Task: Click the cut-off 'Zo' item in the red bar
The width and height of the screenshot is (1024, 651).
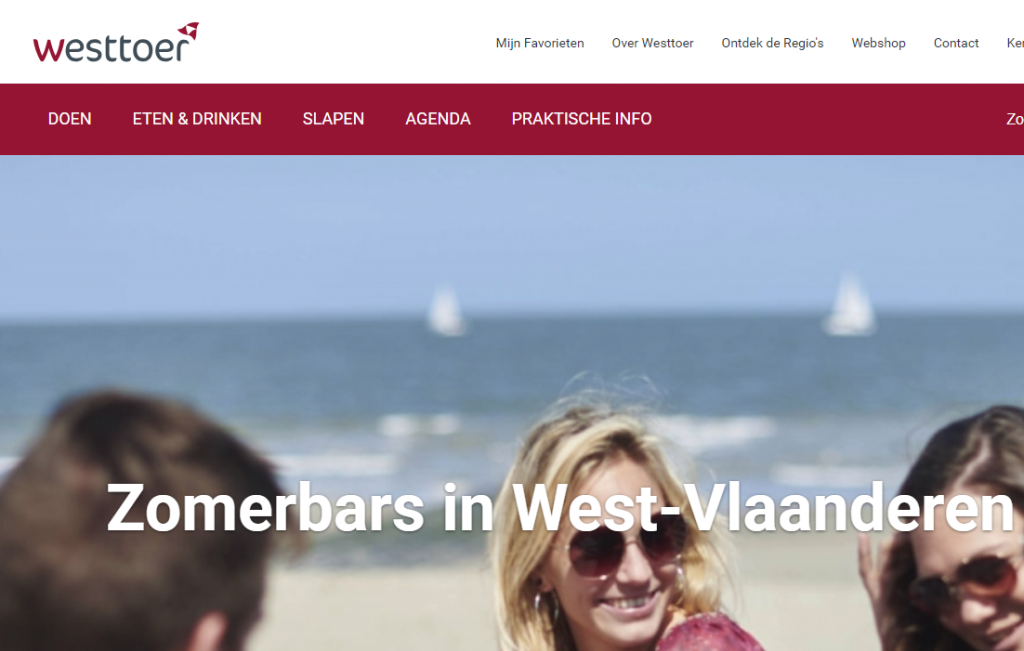Action: click(x=1015, y=119)
